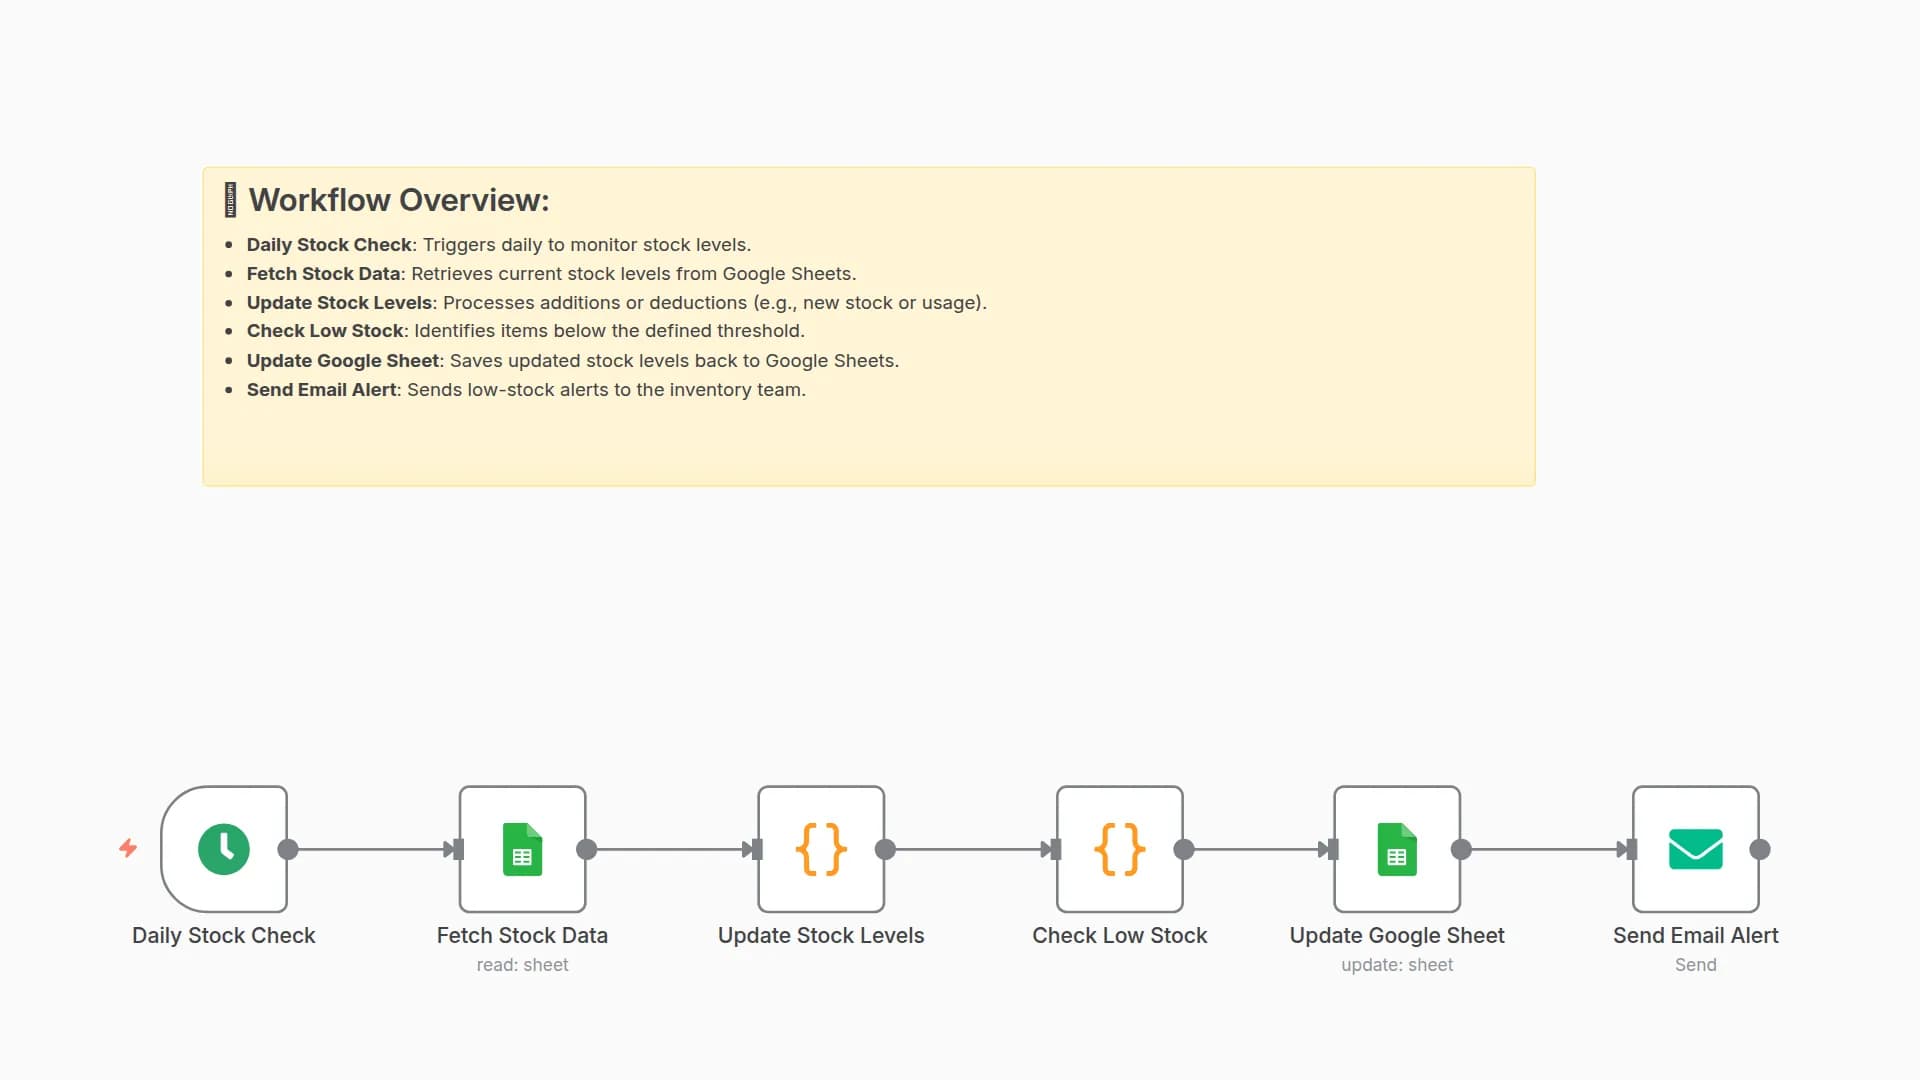Open the Daily Stock Check clock icon
Image resolution: width=1920 pixels, height=1080 pixels.
coord(224,849)
